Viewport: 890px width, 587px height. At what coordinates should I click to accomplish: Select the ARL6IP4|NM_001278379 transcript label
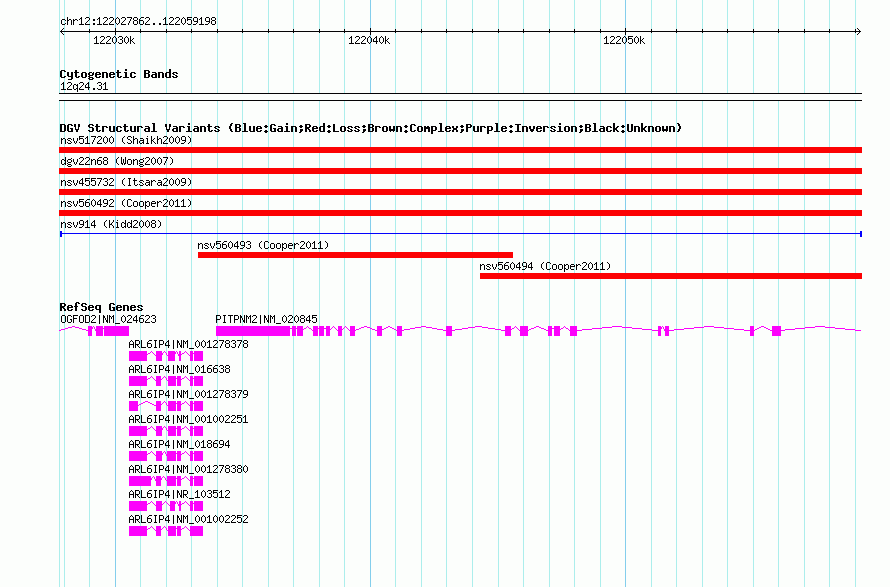[188, 394]
